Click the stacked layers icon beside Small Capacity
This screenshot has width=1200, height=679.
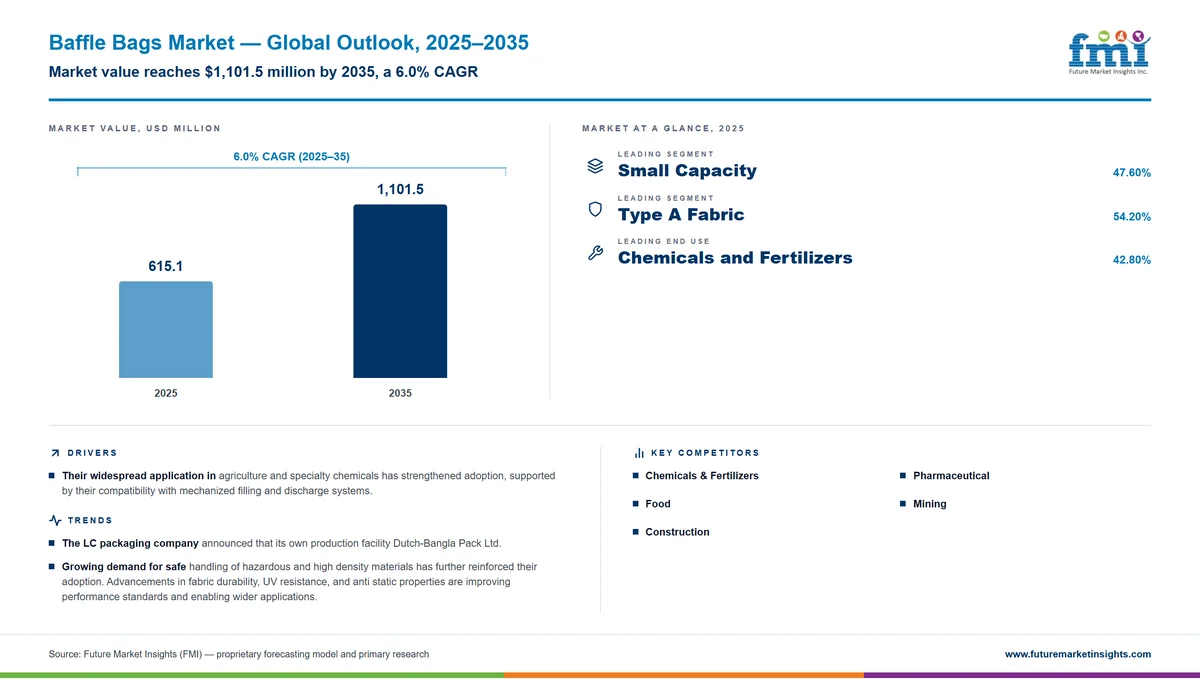[595, 165]
